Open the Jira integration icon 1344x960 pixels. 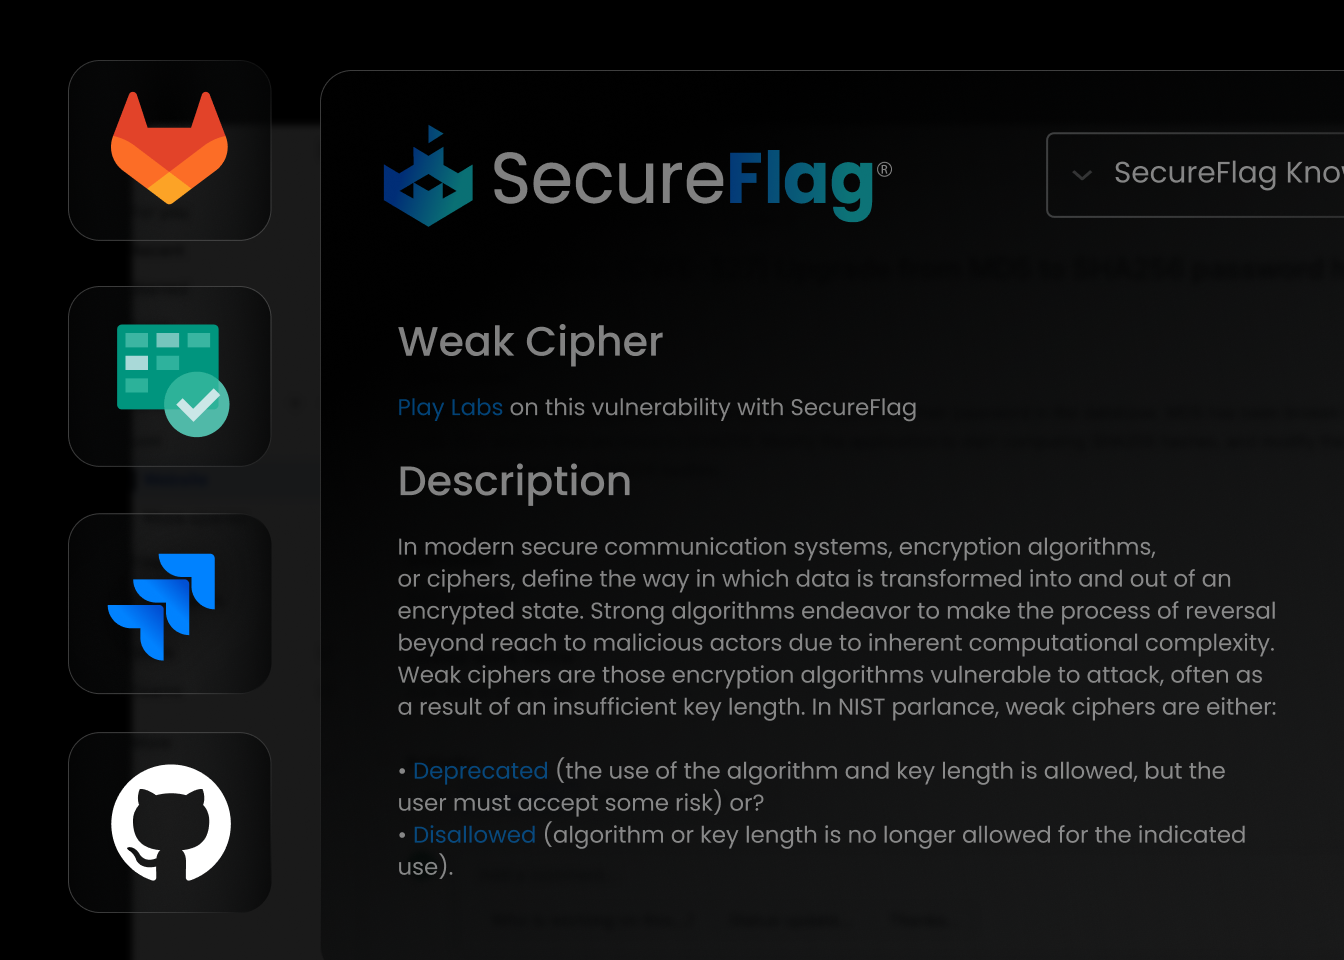(163, 604)
